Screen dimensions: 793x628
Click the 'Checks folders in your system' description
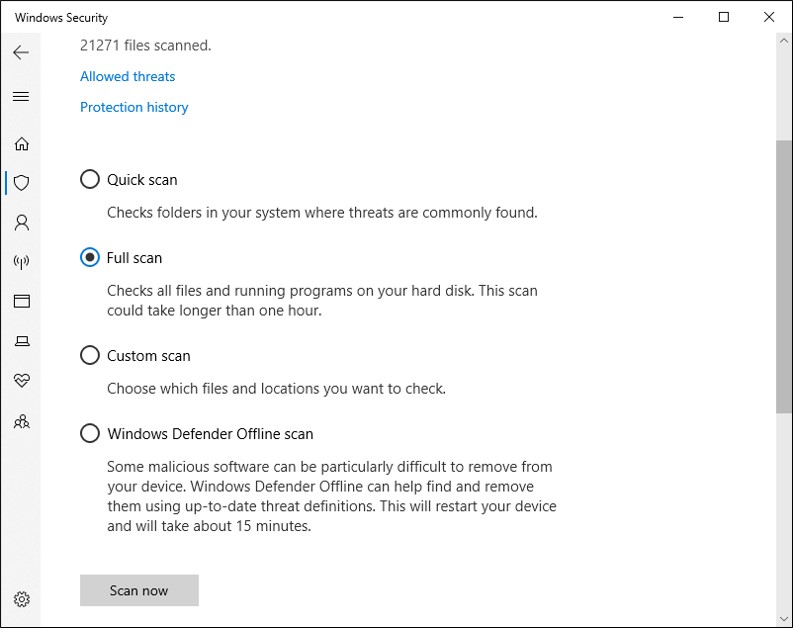[322, 212]
